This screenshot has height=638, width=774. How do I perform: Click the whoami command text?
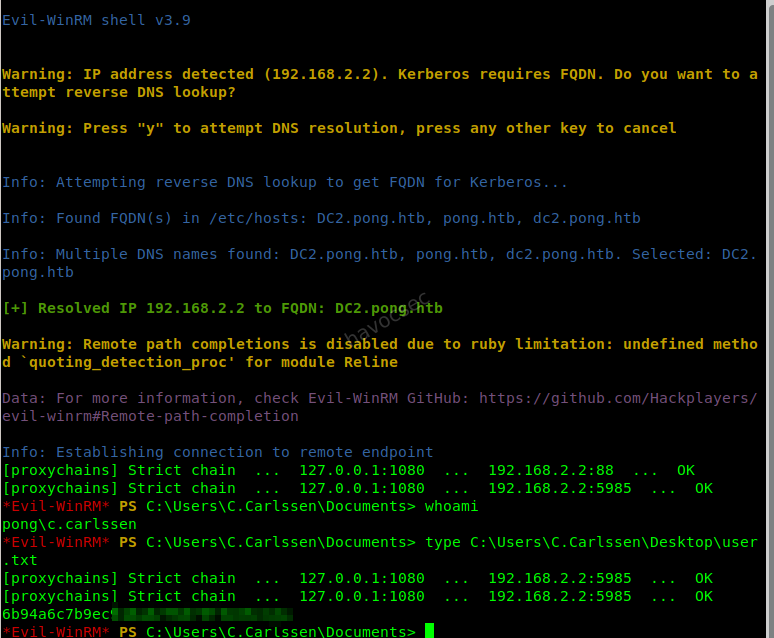(451, 506)
